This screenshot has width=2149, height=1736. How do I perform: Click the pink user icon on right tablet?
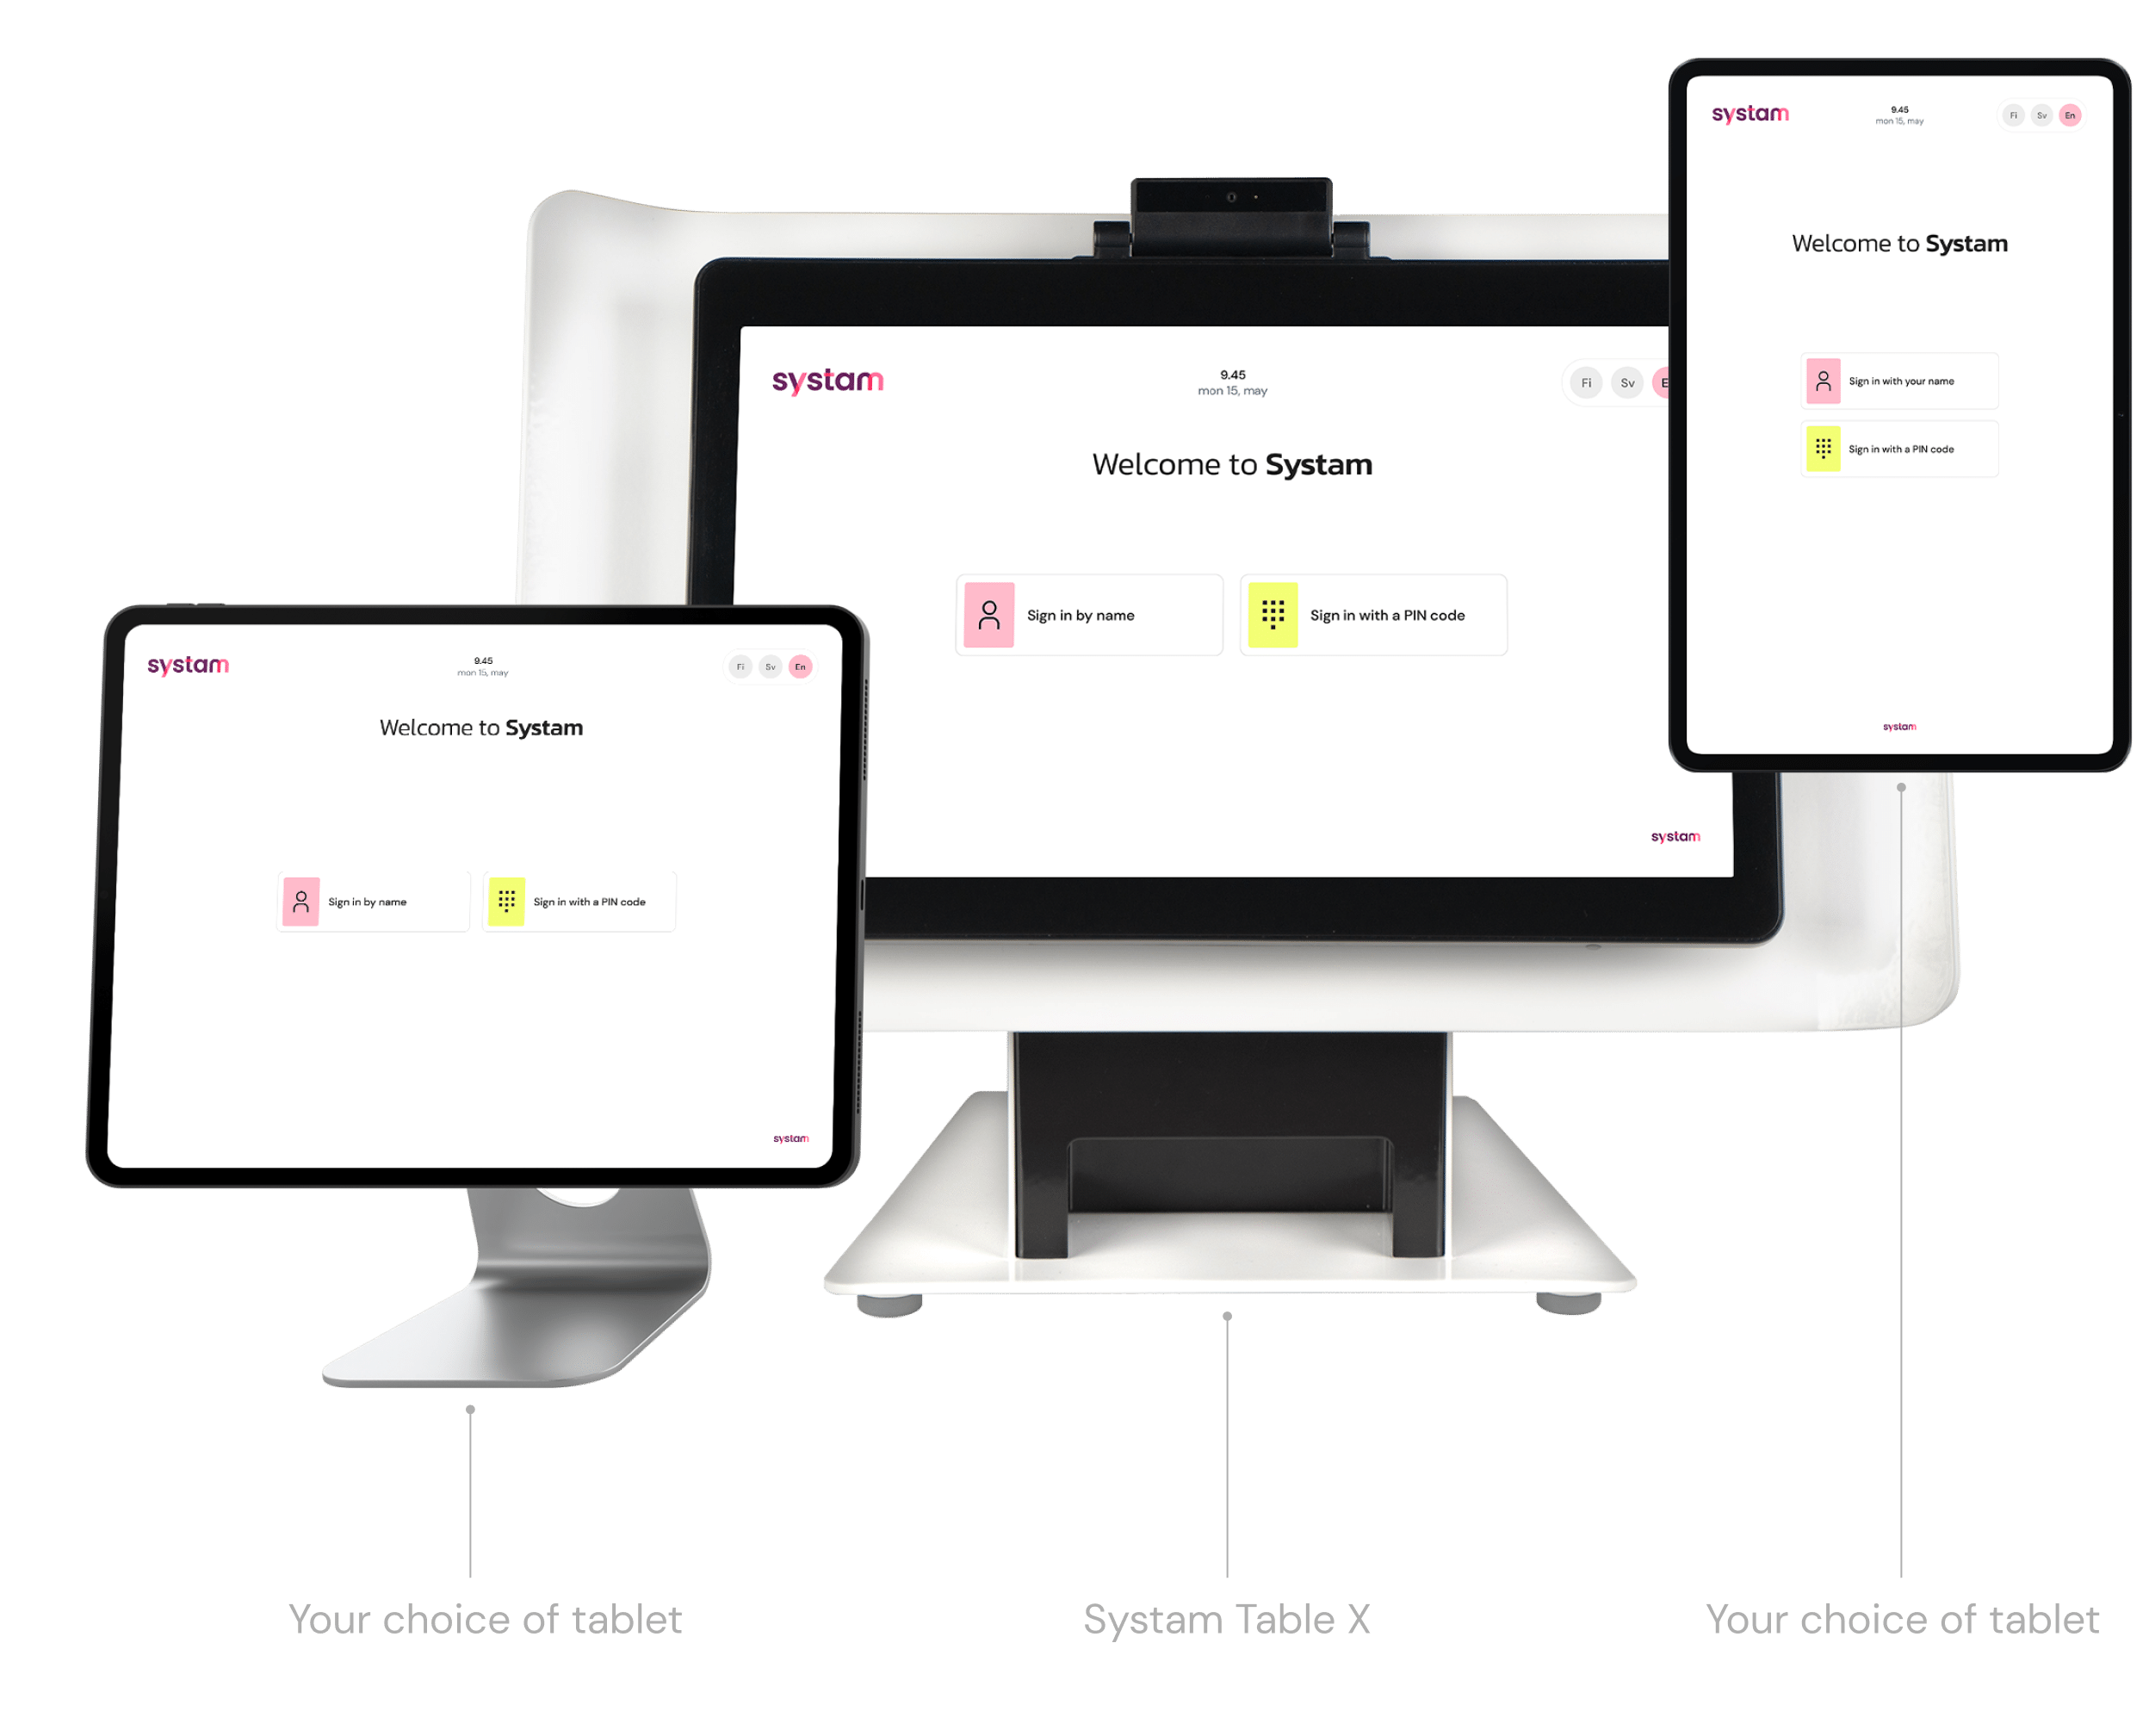pos(1821,379)
